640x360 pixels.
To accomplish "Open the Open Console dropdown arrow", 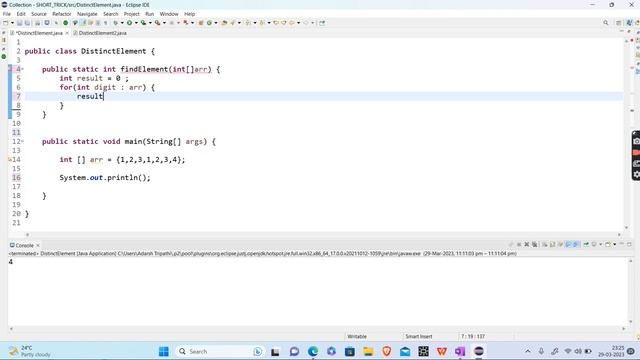I will [x=614, y=244].
